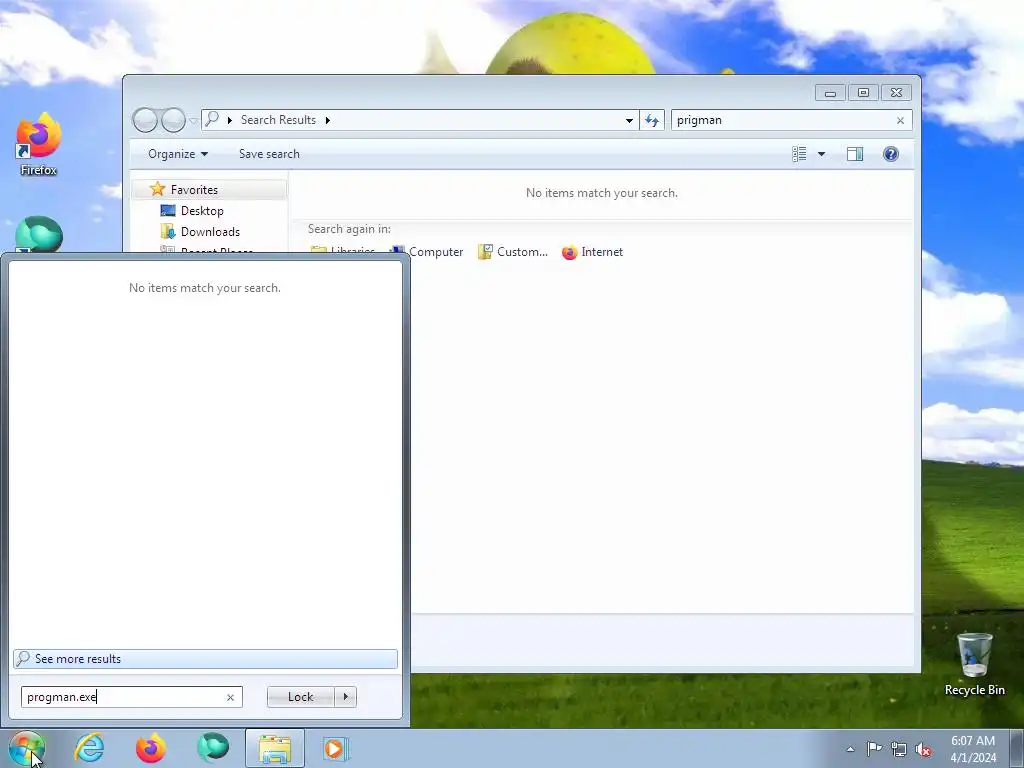Open the clock showing 6:07 AM

[x=972, y=749]
